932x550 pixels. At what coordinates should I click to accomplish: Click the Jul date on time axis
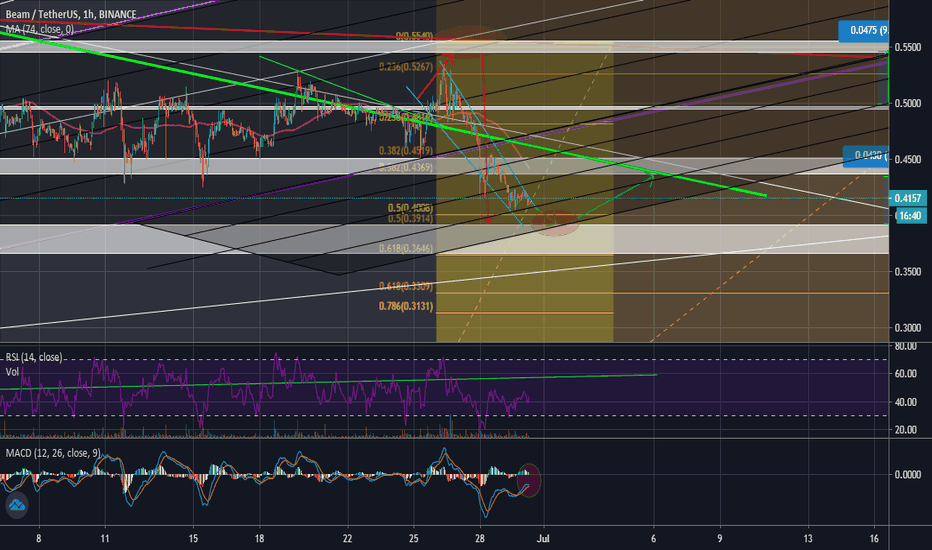tap(543, 539)
